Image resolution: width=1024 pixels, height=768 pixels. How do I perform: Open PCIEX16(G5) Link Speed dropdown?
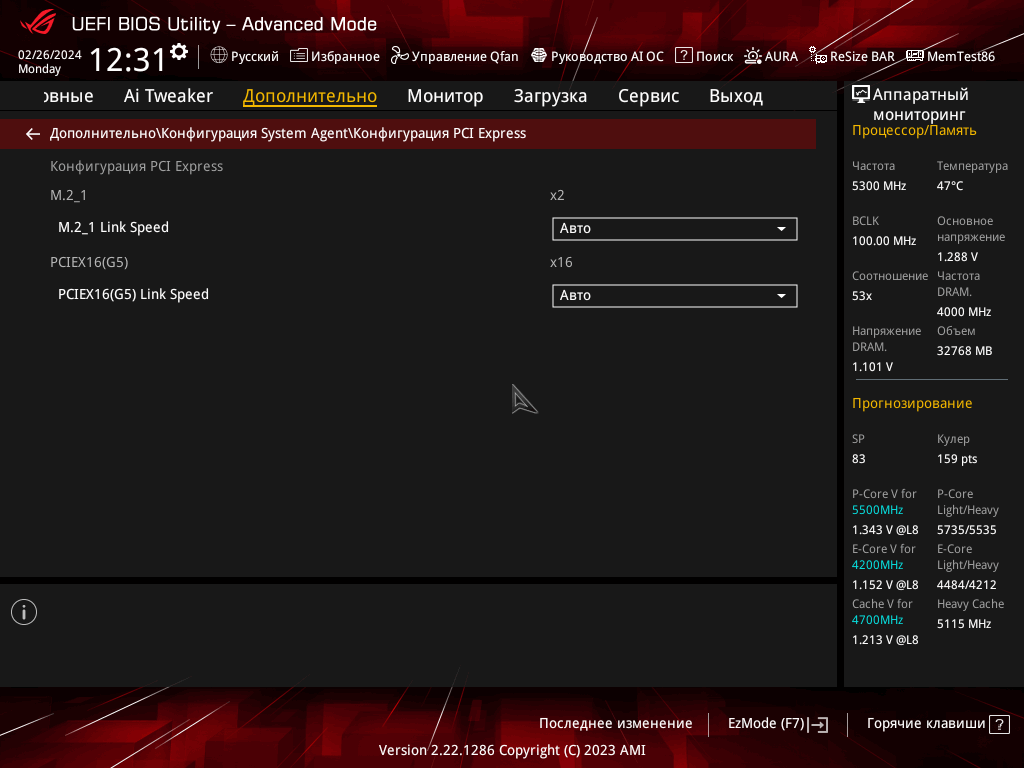click(675, 296)
